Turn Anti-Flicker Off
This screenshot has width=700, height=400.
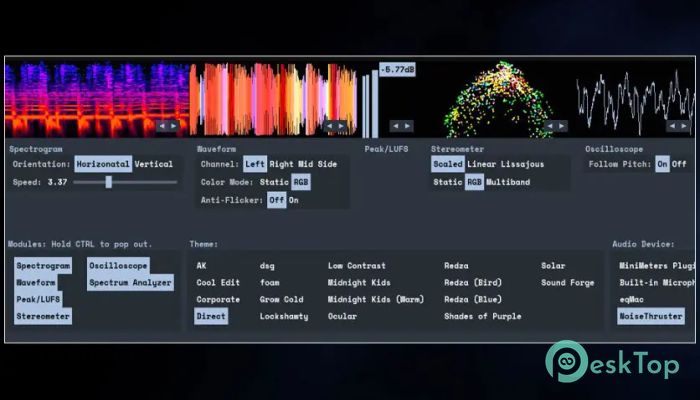coord(277,200)
